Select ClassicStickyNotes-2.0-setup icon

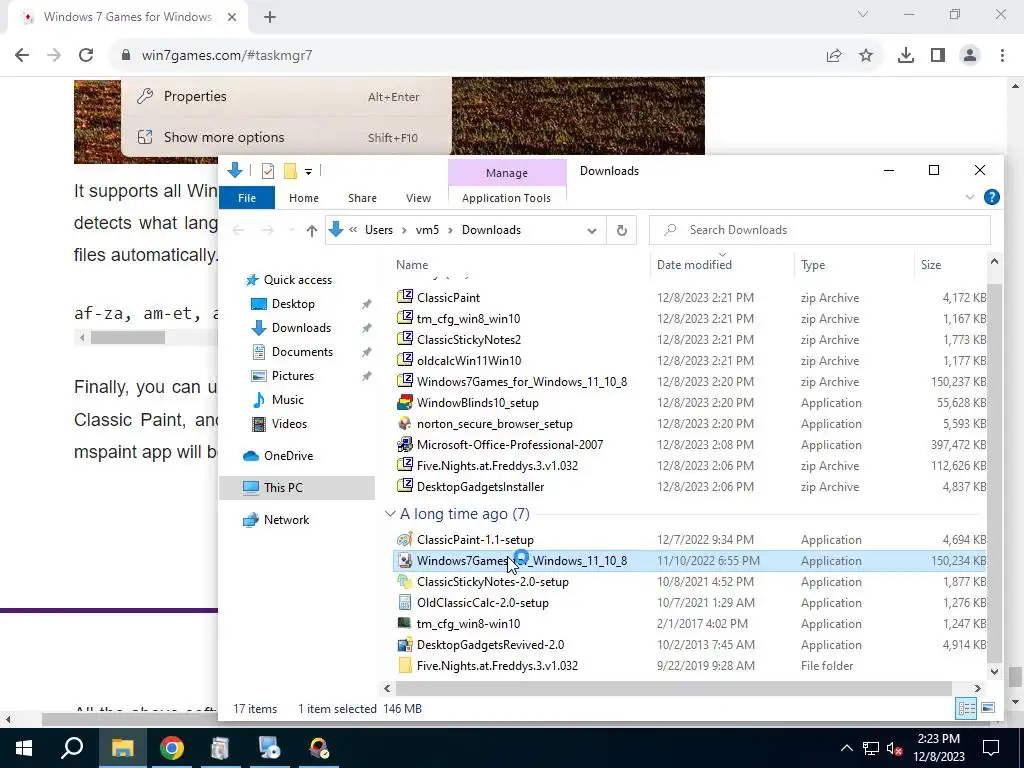(405, 581)
